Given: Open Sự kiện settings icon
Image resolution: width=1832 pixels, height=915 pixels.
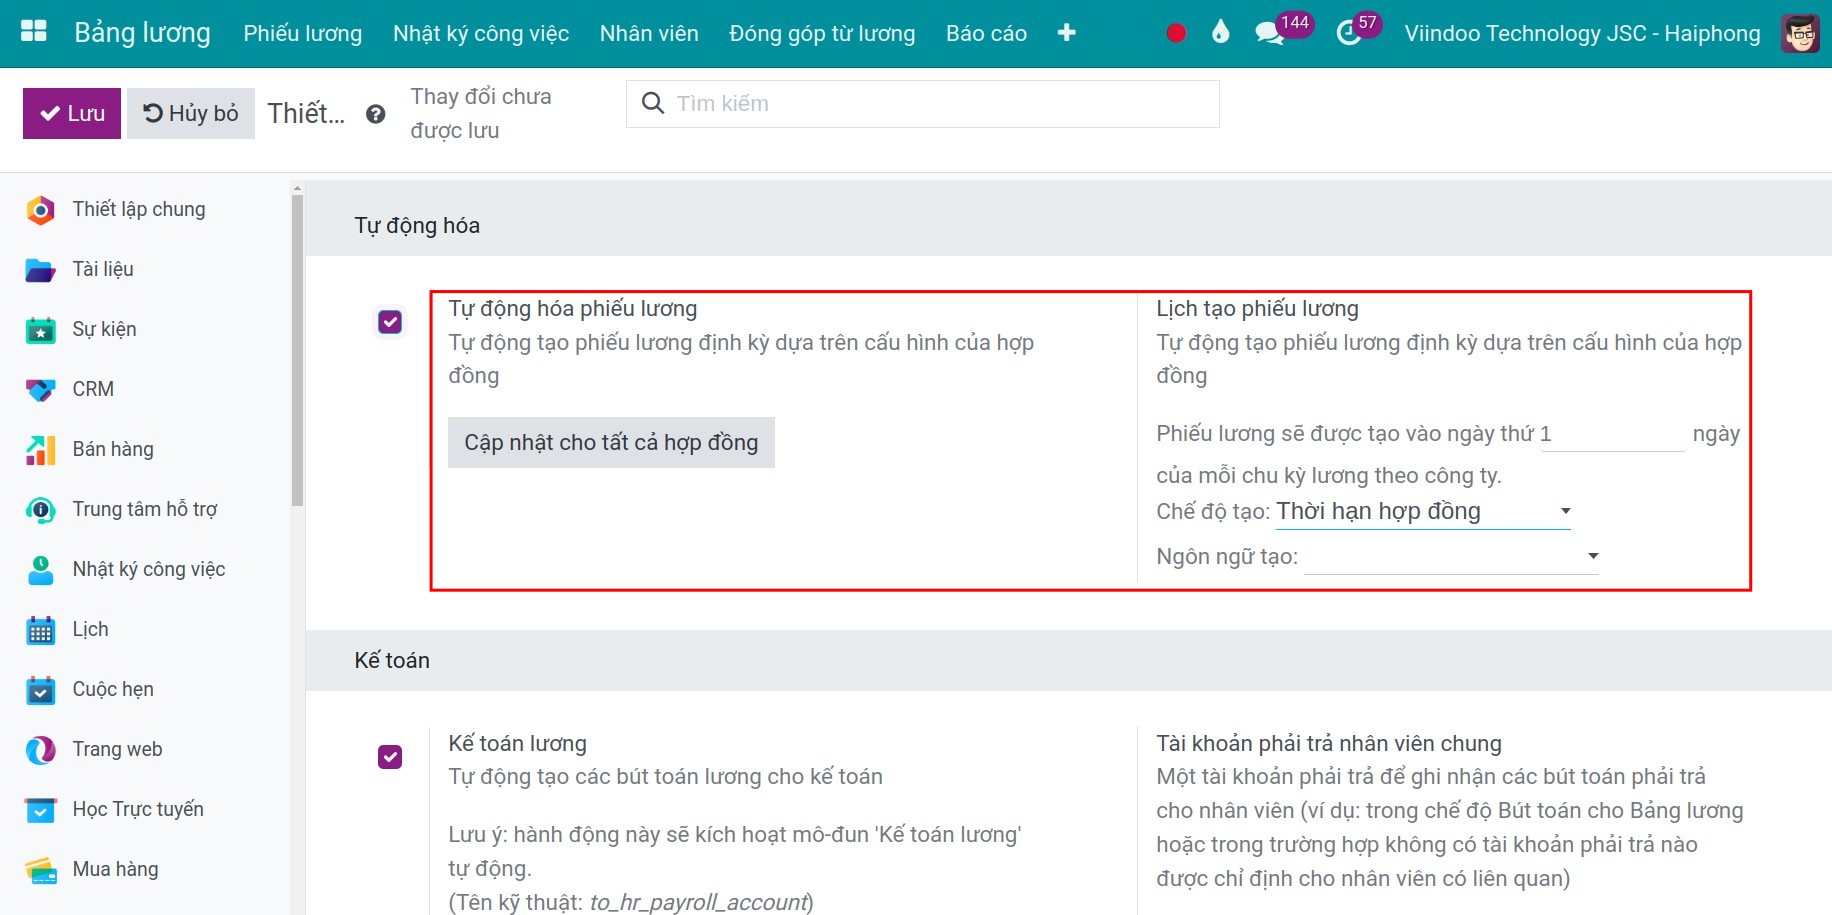Looking at the screenshot, I should 40,330.
